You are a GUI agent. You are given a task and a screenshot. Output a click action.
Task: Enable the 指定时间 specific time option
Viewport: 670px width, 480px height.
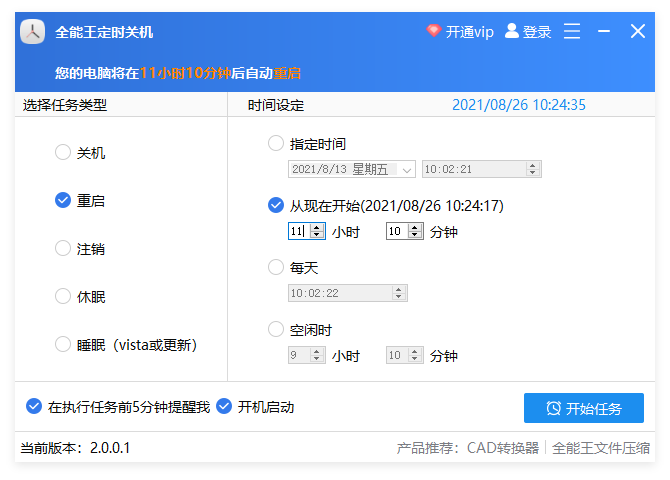click(276, 144)
